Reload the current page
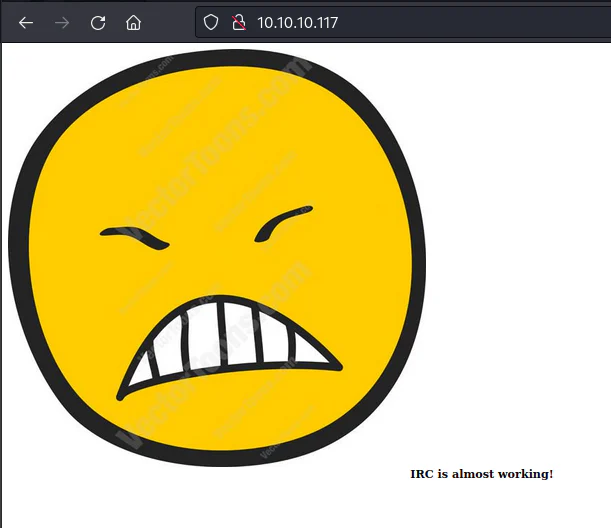Screen dimensions: 611x528 pyautogui.click(x=98, y=23)
